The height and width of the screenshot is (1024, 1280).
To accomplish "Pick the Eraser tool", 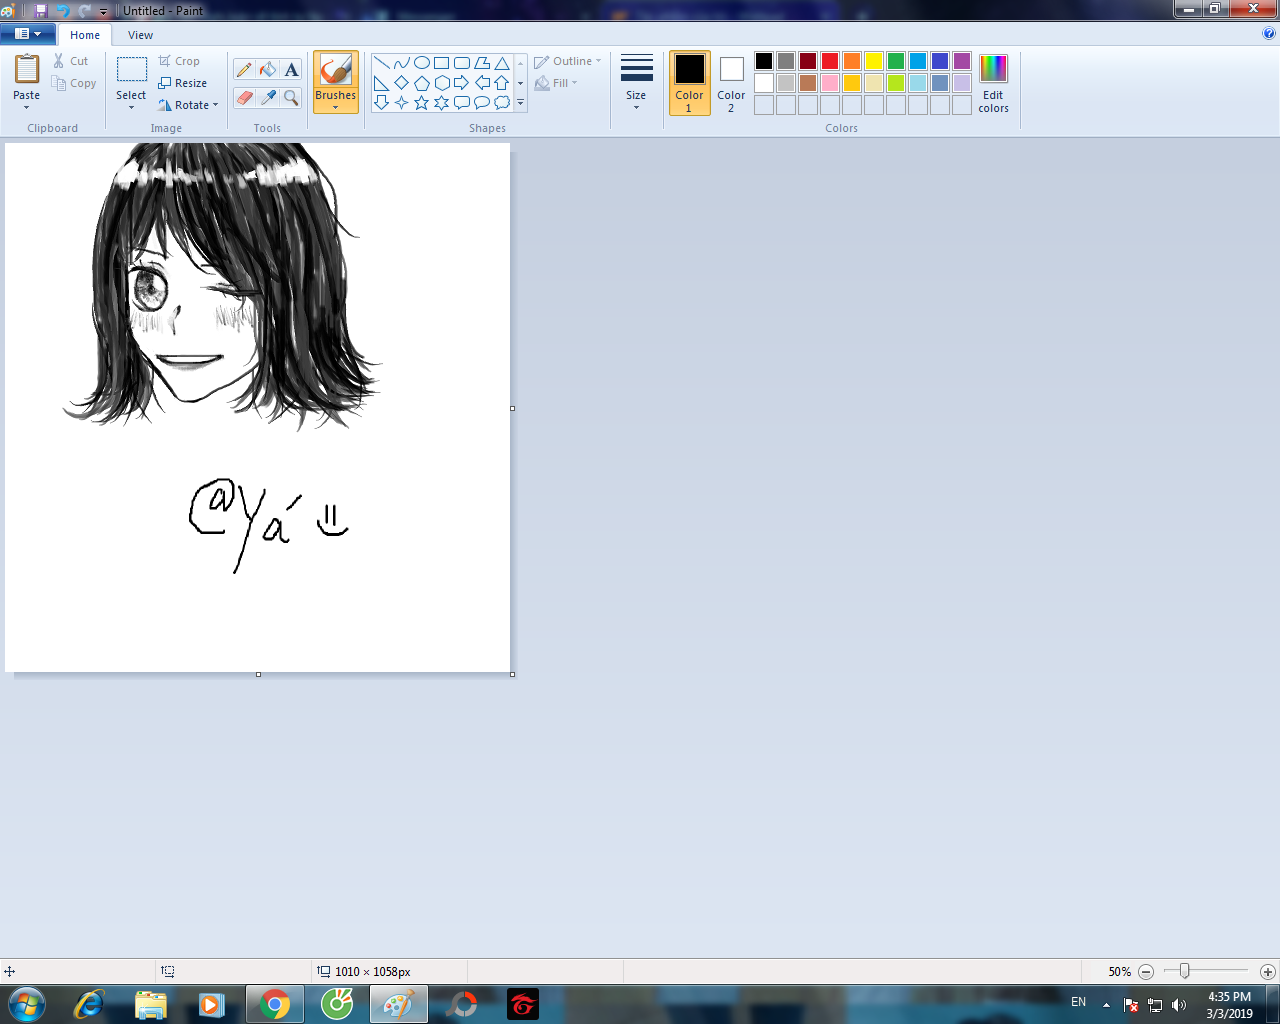I will coord(244,97).
